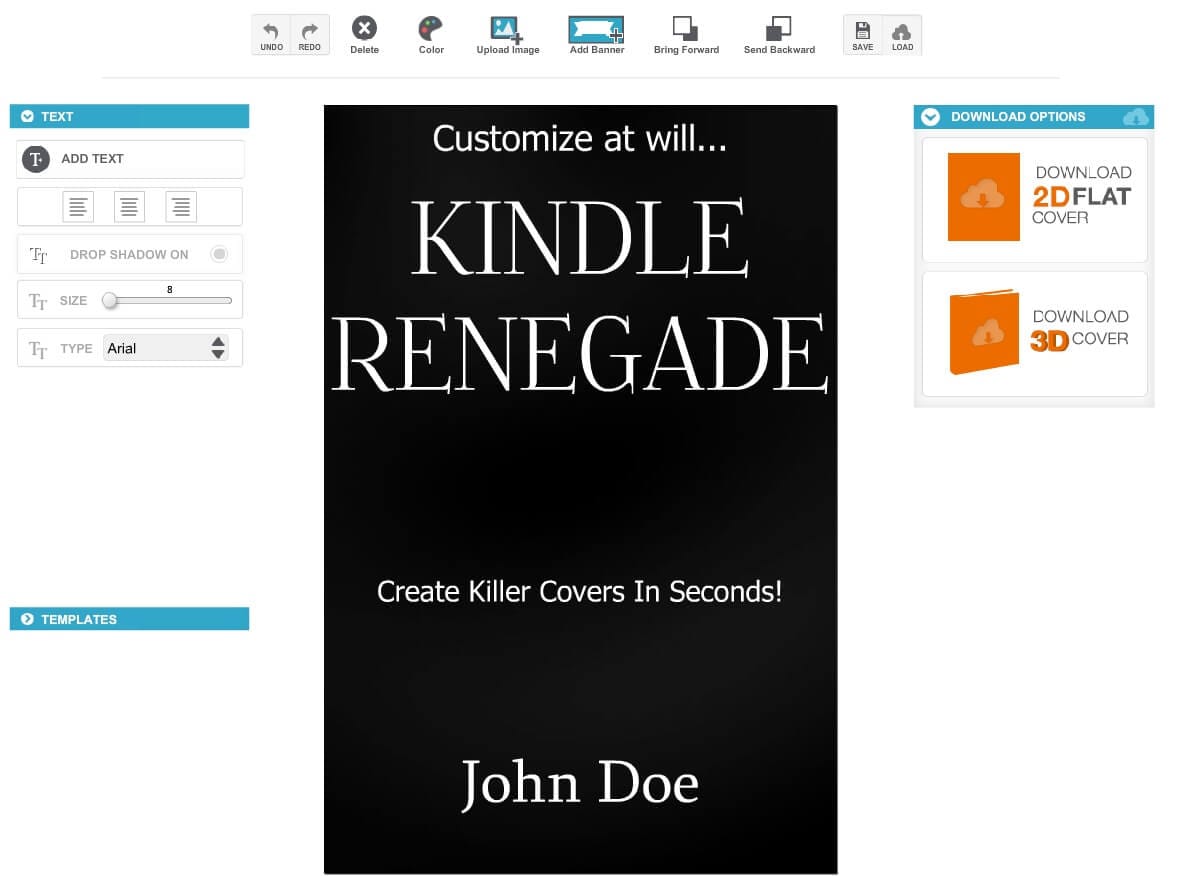
Task: Collapse the TEXT panel header
Action: click(x=130, y=116)
